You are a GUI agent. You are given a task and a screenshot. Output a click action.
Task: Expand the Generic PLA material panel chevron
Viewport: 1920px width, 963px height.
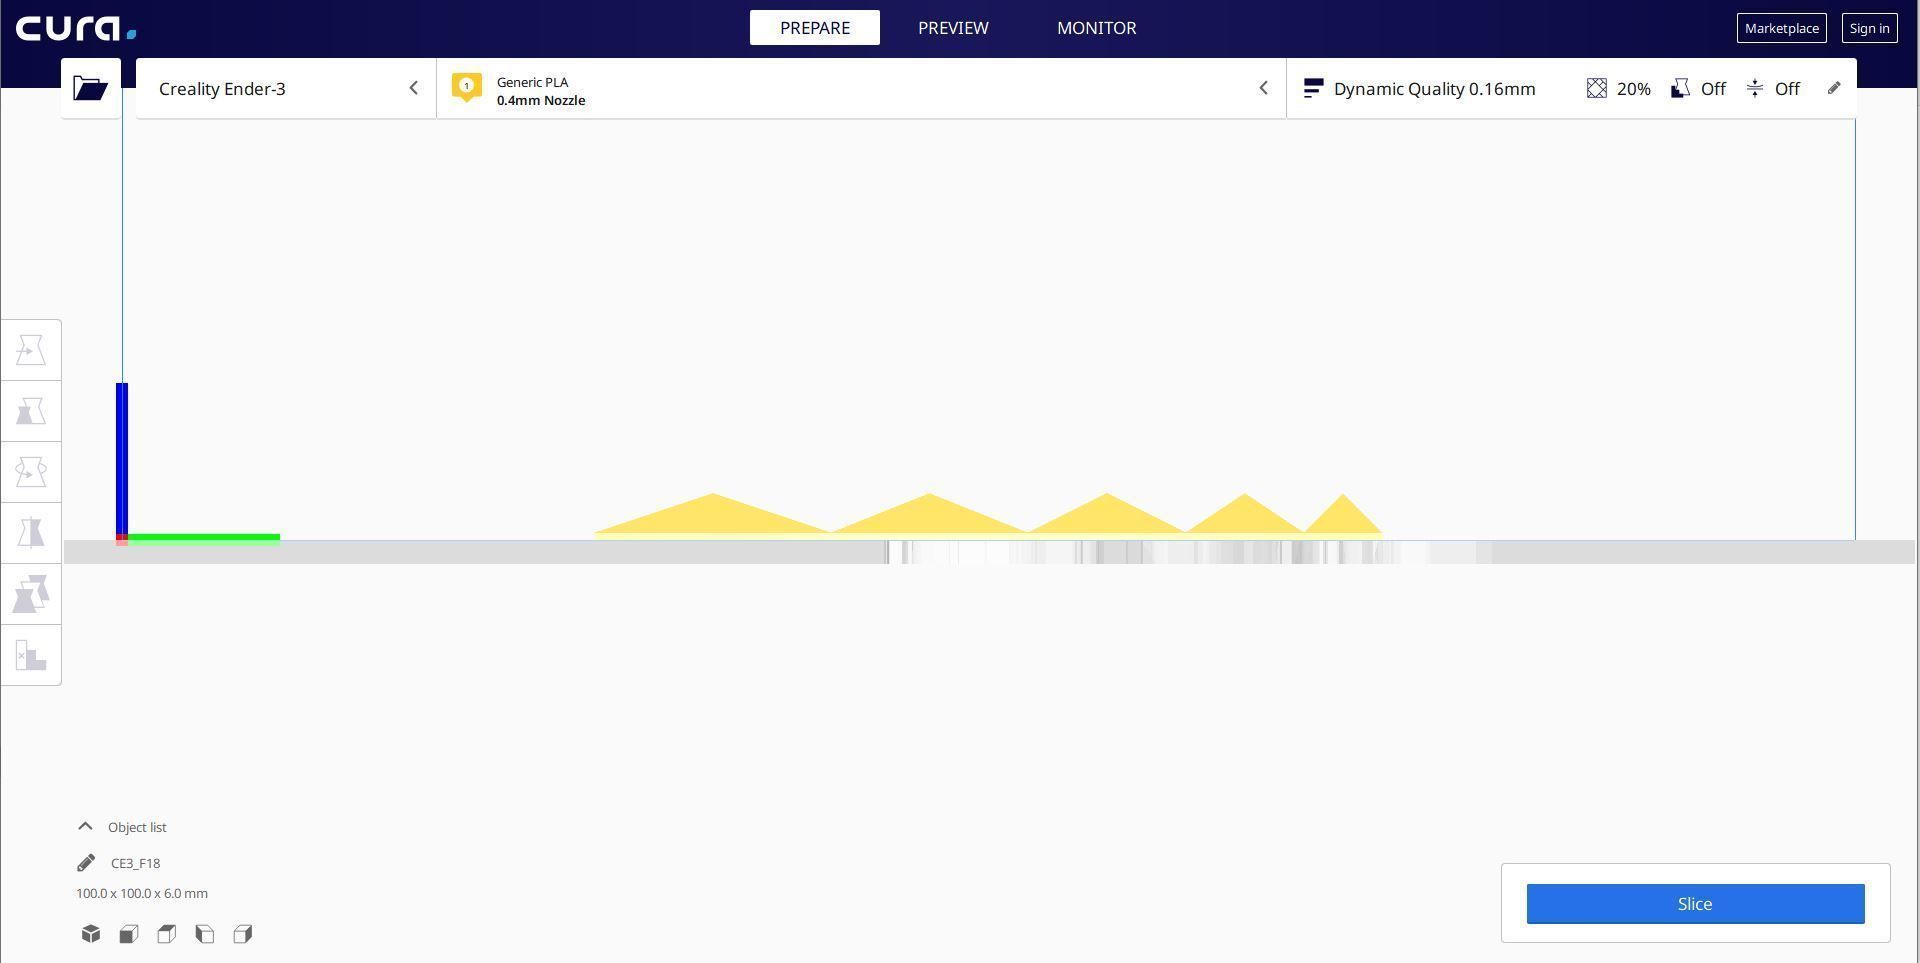(x=1263, y=88)
